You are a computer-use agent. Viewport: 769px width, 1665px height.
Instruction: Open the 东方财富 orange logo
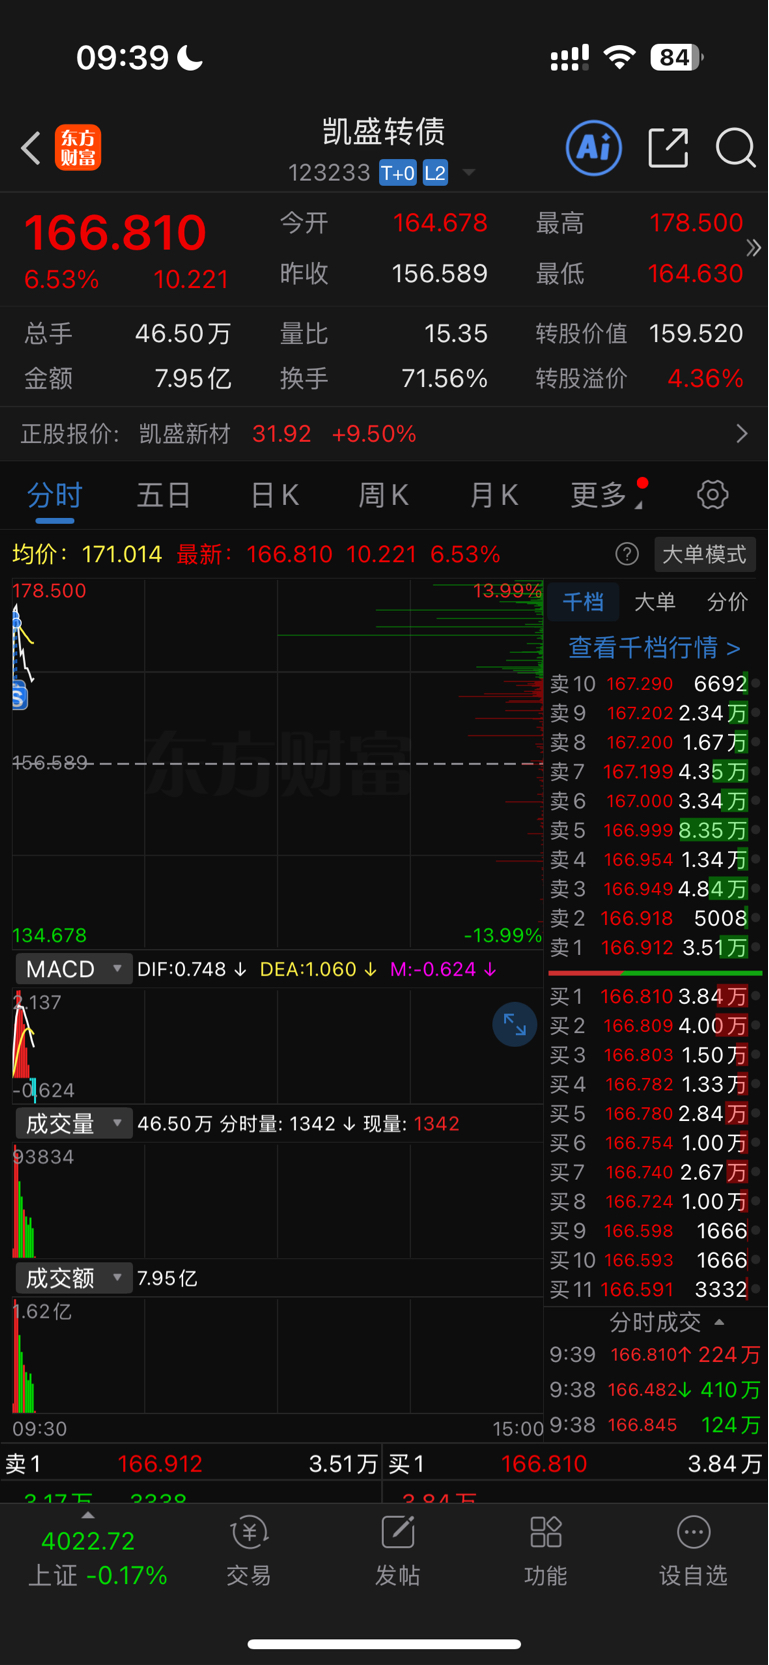78,148
